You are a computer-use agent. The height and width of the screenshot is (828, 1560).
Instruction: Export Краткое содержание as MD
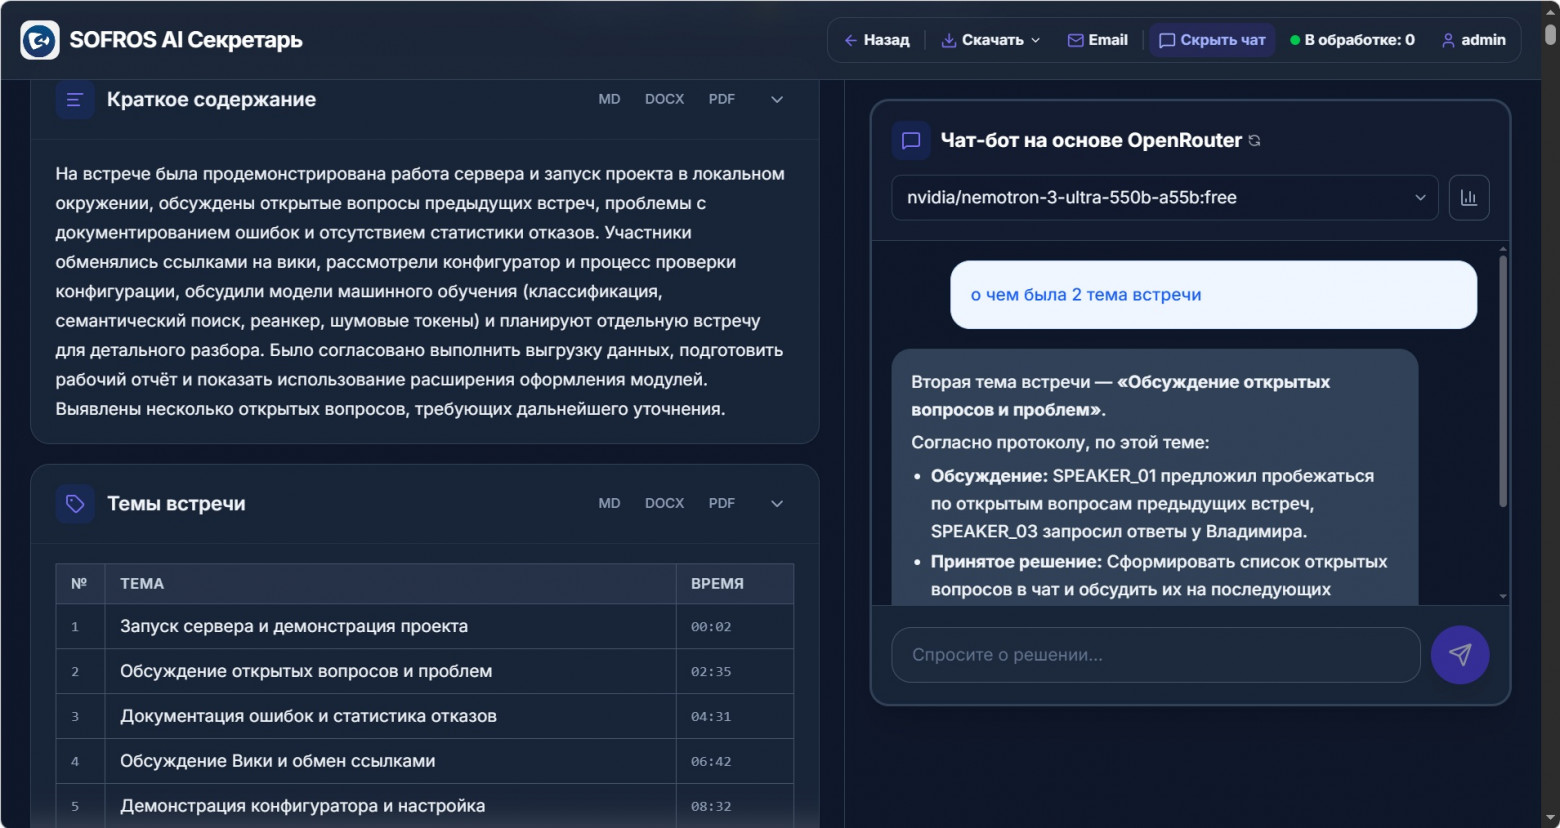click(609, 99)
